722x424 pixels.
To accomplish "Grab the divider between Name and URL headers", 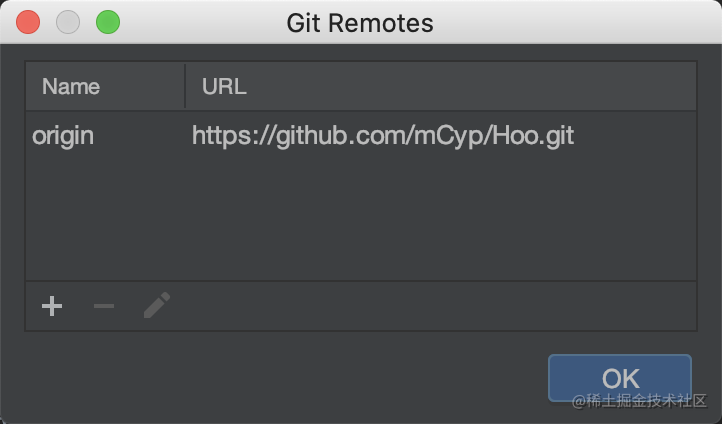I will tap(185, 86).
